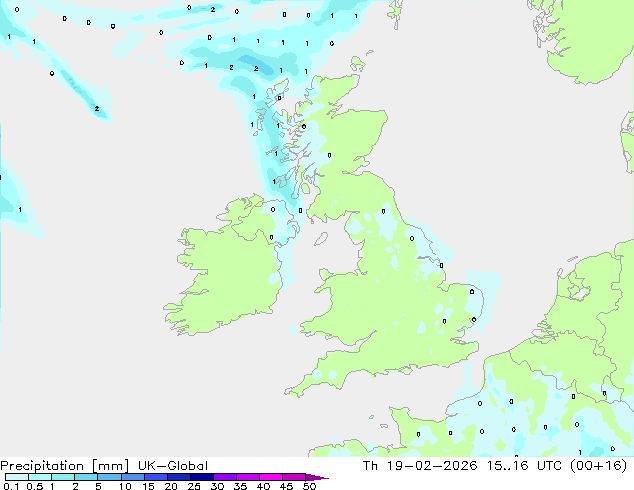
Task: Click the 'Precipitation [mm]' title text
Action: click(65, 466)
